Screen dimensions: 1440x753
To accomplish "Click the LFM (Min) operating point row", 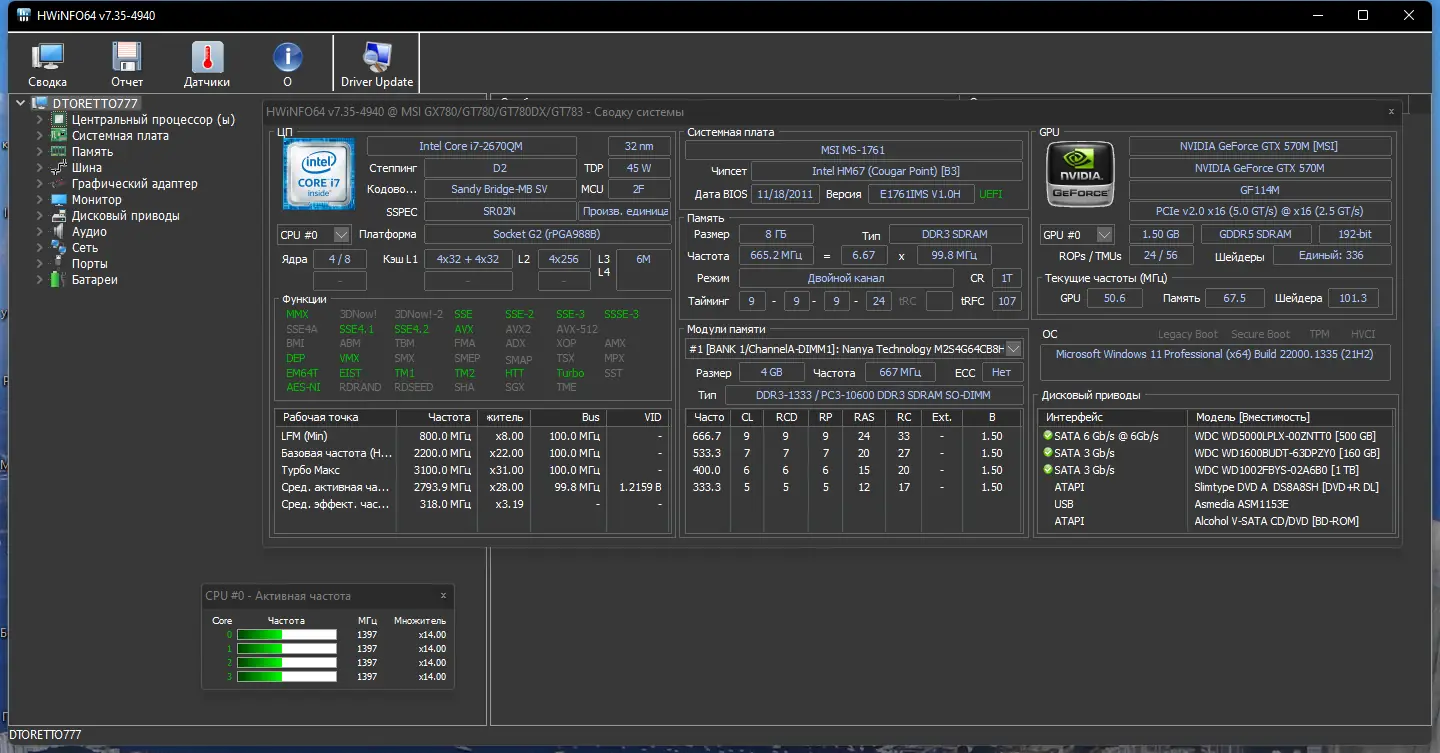I will (x=472, y=436).
